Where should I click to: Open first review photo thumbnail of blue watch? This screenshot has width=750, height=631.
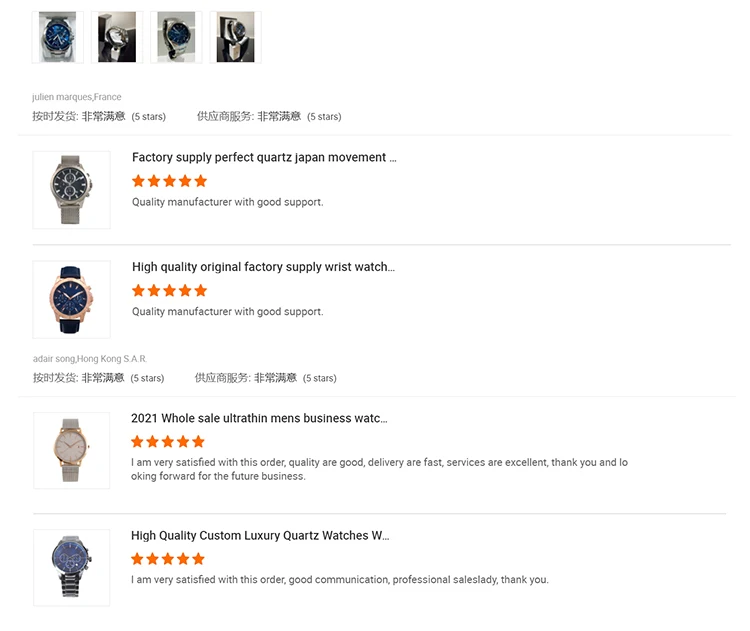[x=57, y=37]
